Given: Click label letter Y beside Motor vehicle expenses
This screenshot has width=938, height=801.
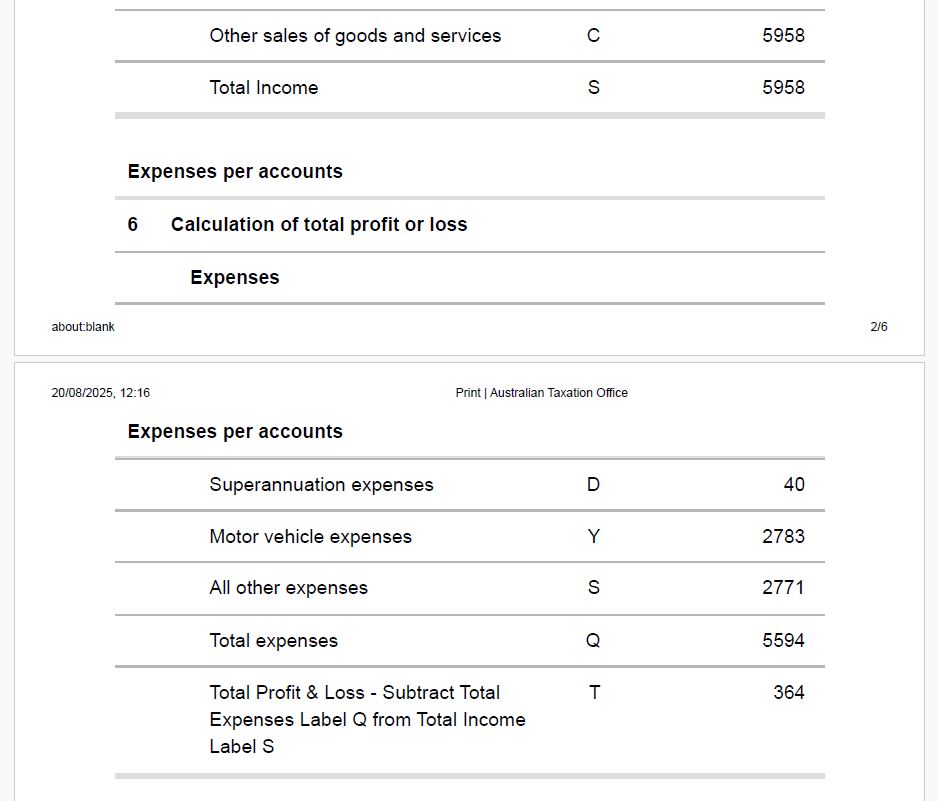Looking at the screenshot, I should (594, 537).
